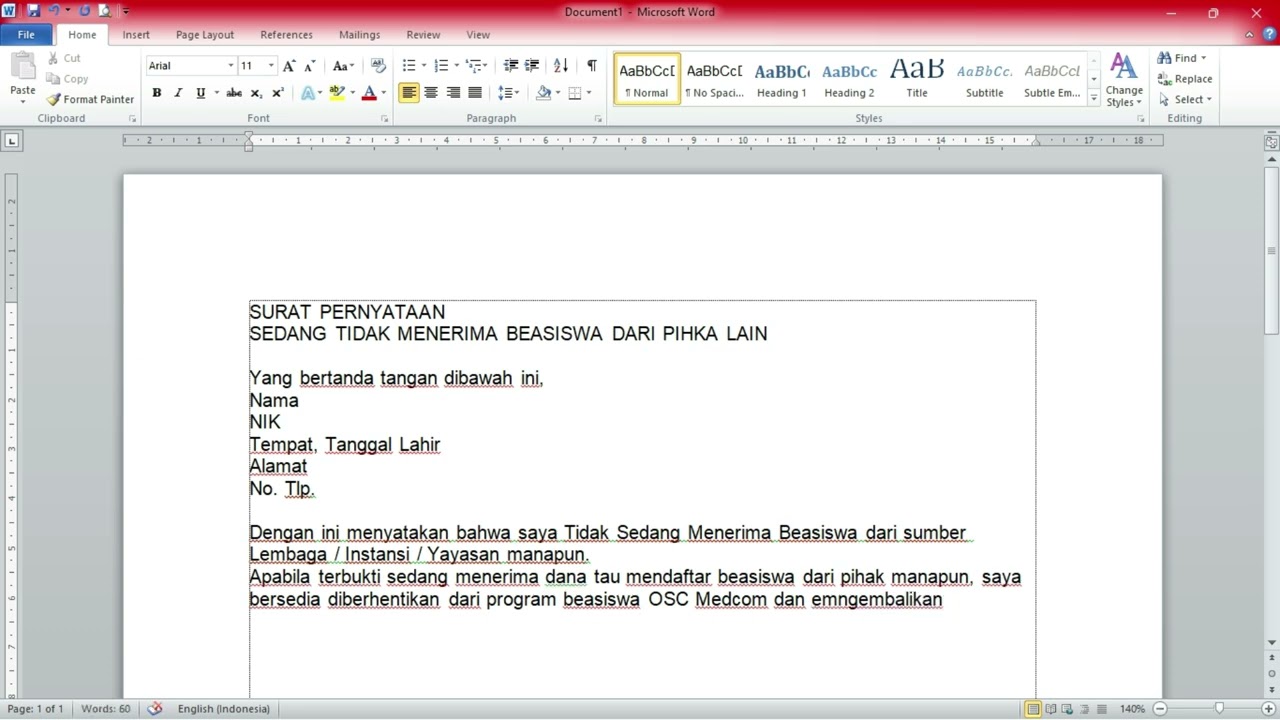Click the Bullets list icon
Screen dimensions: 1280x720
click(x=409, y=66)
